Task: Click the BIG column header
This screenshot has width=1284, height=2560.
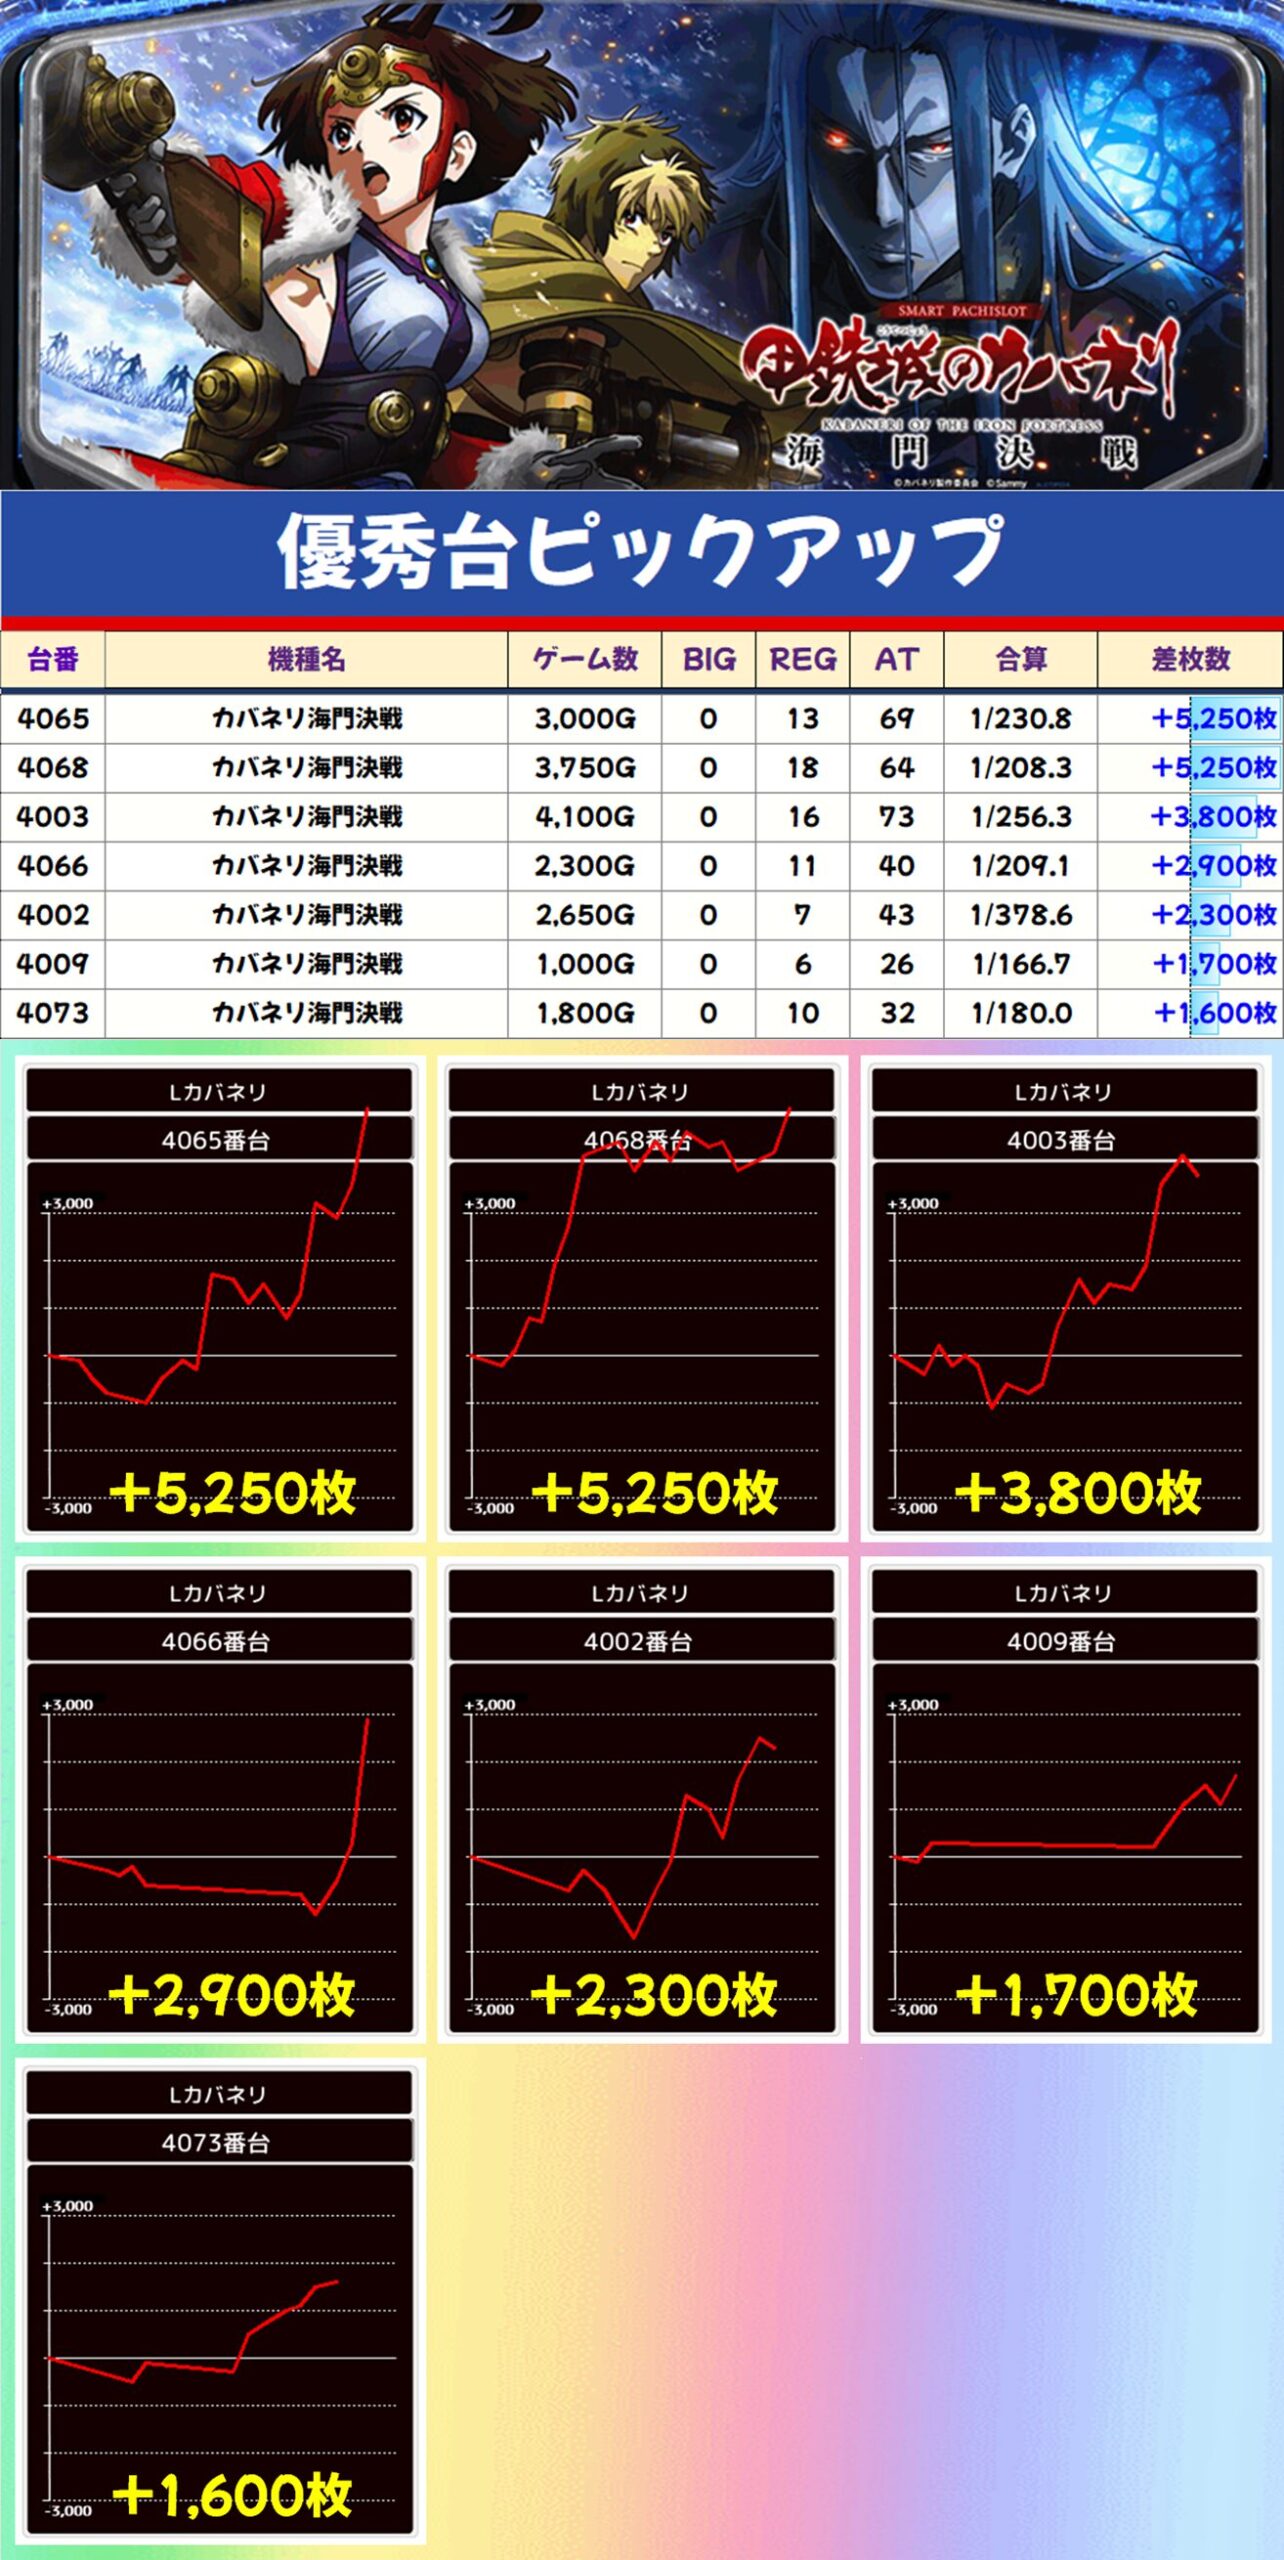Action: [709, 660]
